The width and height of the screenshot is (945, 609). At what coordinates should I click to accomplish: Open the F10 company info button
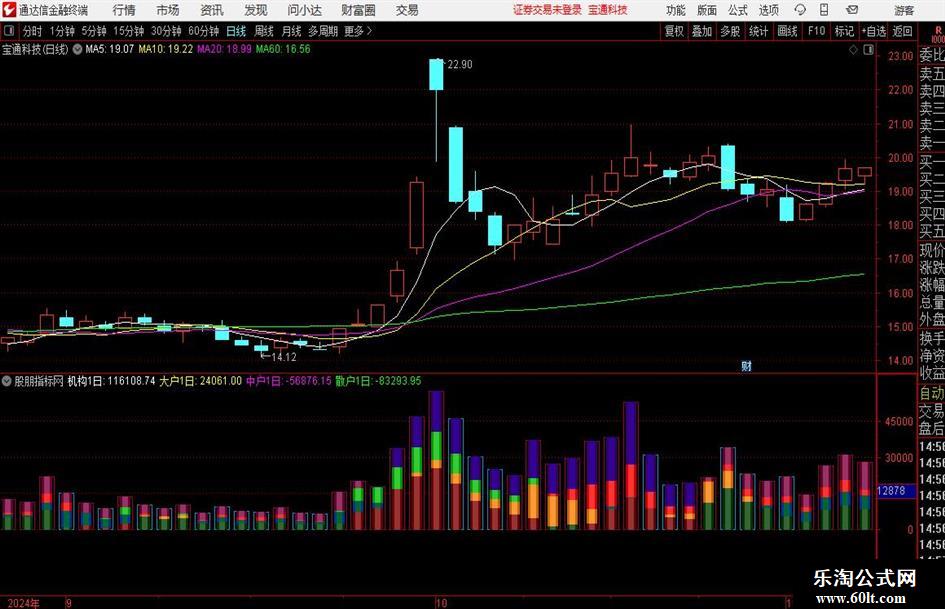(816, 31)
